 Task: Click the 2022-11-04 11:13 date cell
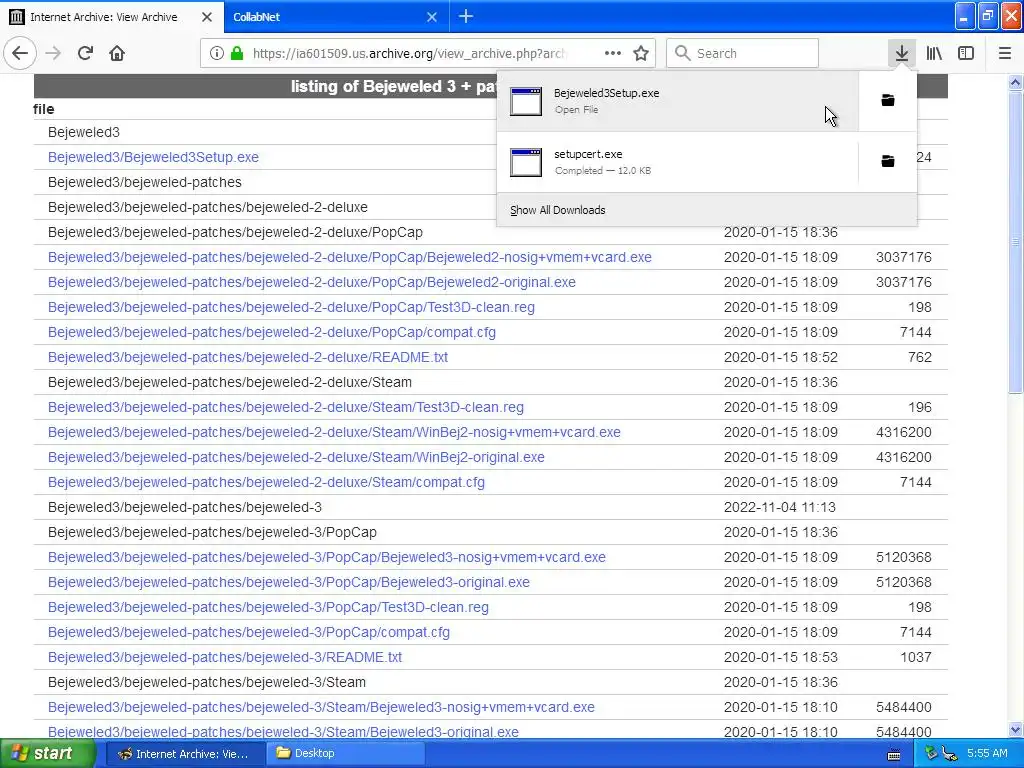pos(780,507)
